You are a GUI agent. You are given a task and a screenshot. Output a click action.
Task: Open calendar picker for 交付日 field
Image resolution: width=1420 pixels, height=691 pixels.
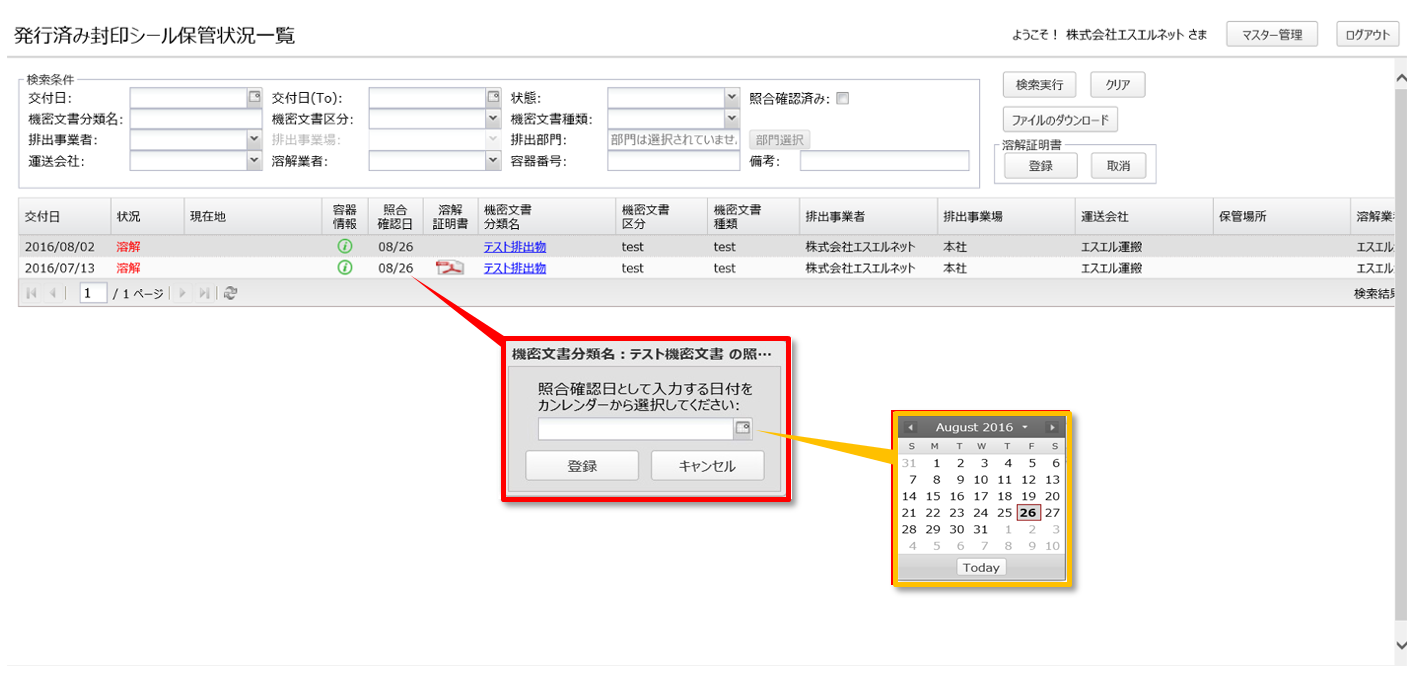(254, 98)
